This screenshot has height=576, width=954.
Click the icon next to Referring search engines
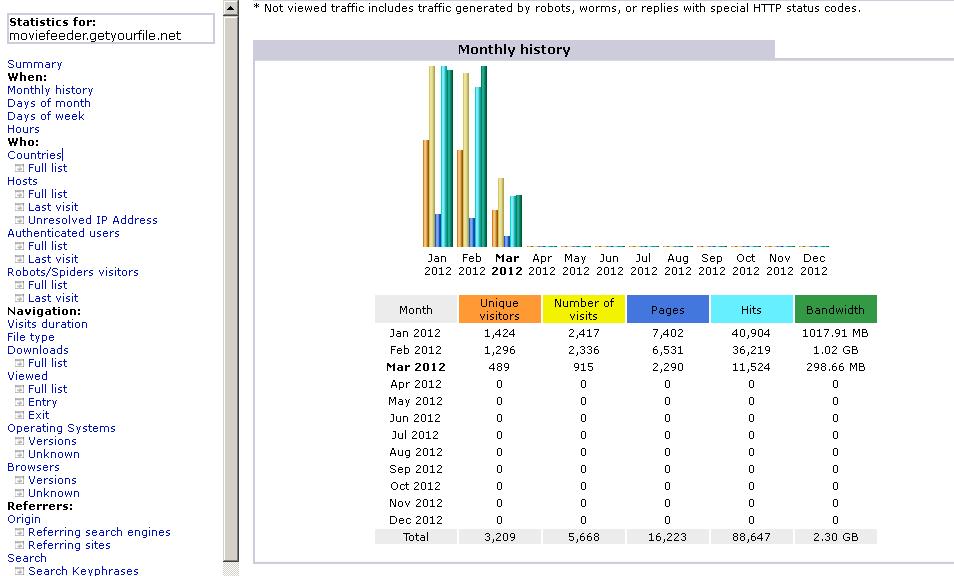(x=19, y=532)
